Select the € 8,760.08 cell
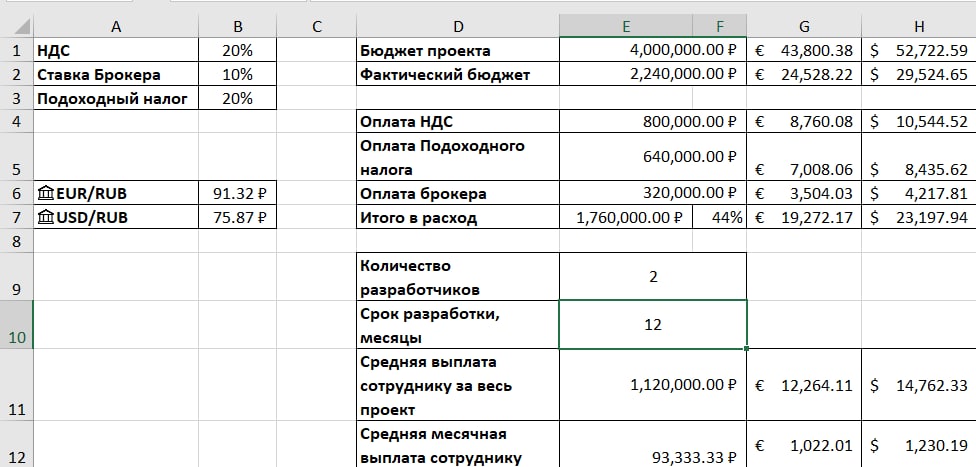 804,121
